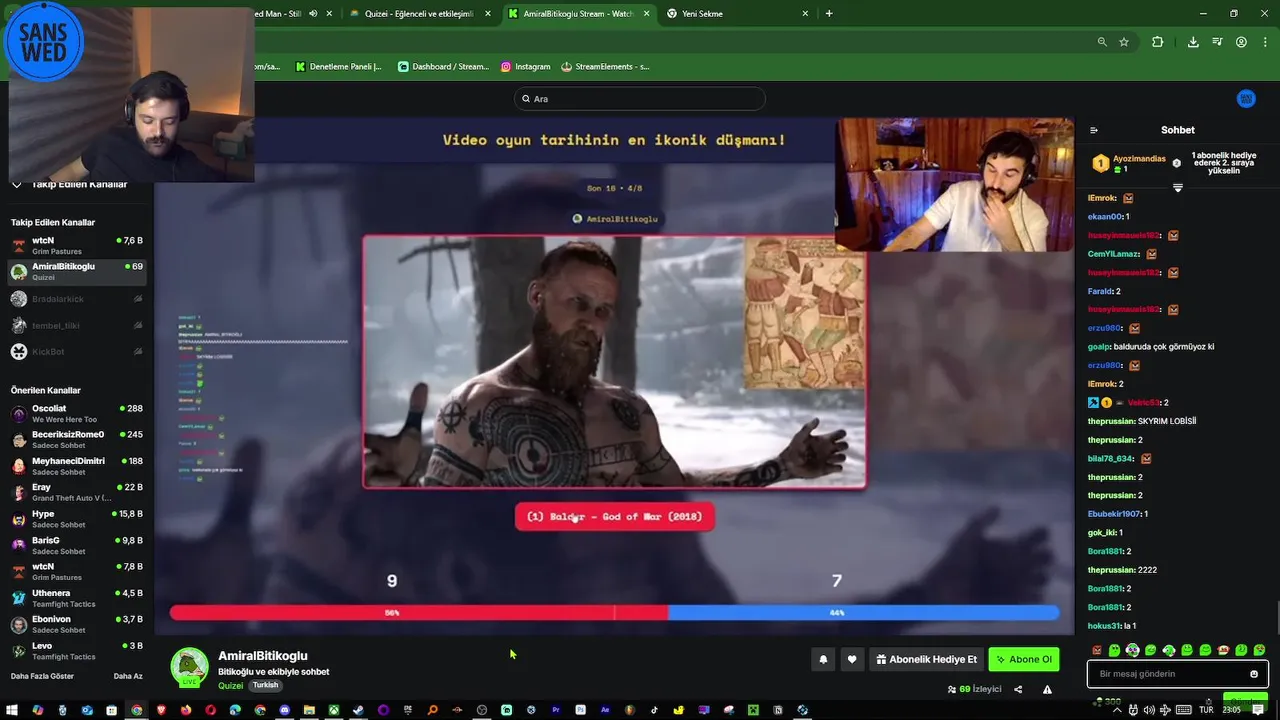Open Chrome from the Windows taskbar
Screen dimensions: 1280x720
136,710
